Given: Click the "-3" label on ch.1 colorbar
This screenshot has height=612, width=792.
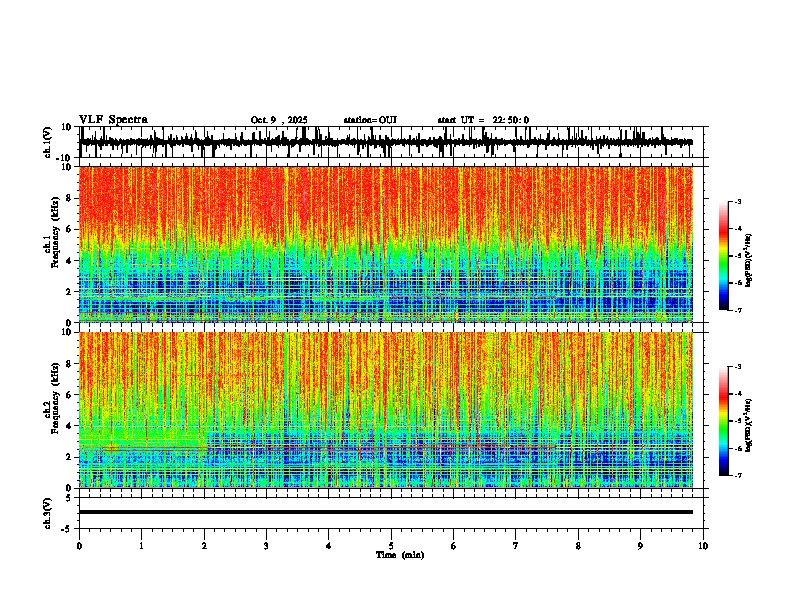Looking at the screenshot, I should [737, 201].
